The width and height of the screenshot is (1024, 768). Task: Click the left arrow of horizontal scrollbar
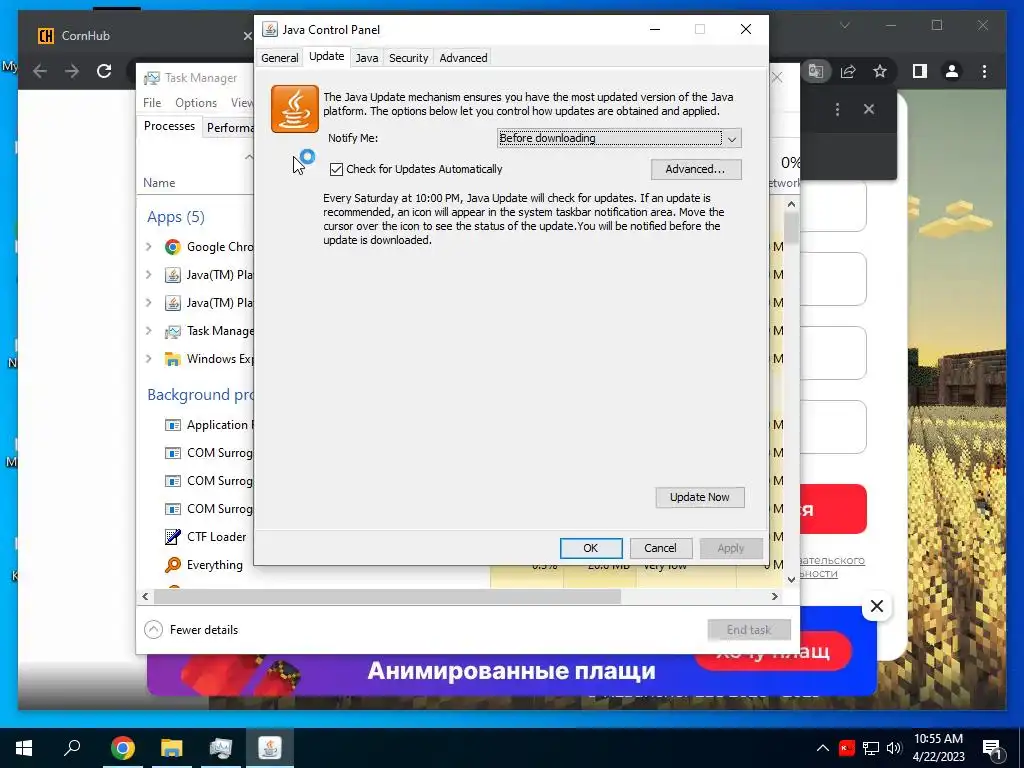pyautogui.click(x=145, y=596)
